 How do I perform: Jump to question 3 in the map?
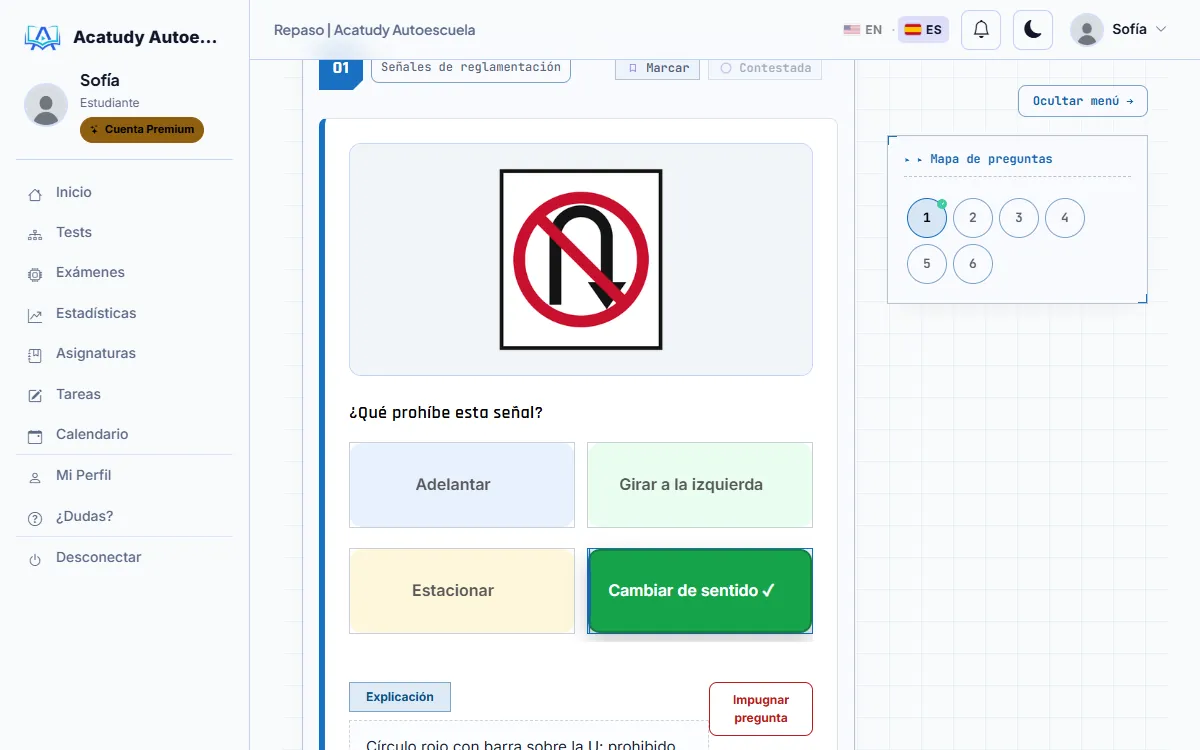1019,218
